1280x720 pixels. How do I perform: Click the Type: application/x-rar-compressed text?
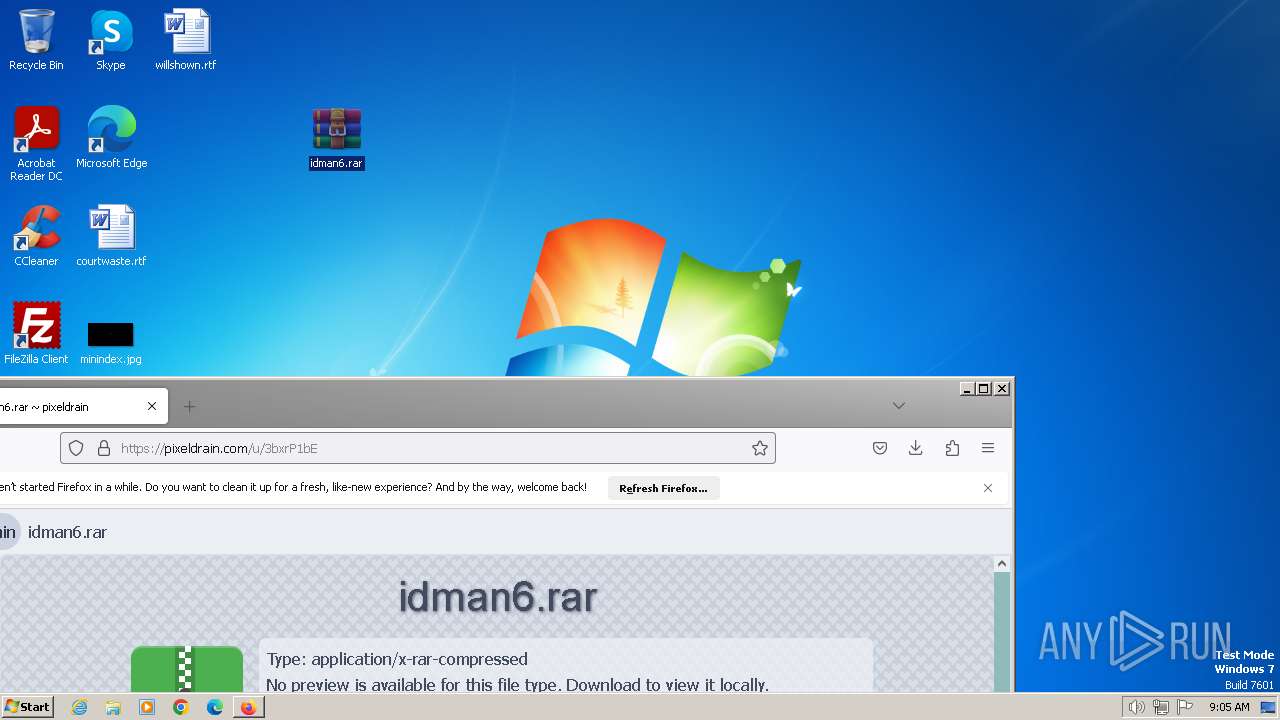click(397, 659)
